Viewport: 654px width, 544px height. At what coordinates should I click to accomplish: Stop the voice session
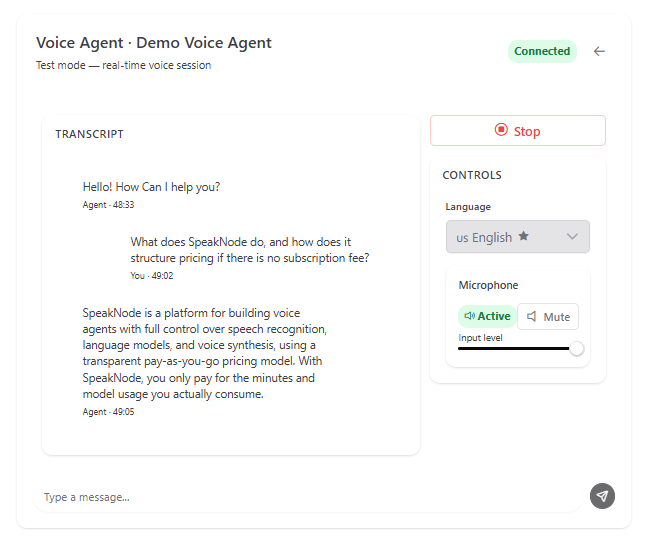pyautogui.click(x=517, y=131)
